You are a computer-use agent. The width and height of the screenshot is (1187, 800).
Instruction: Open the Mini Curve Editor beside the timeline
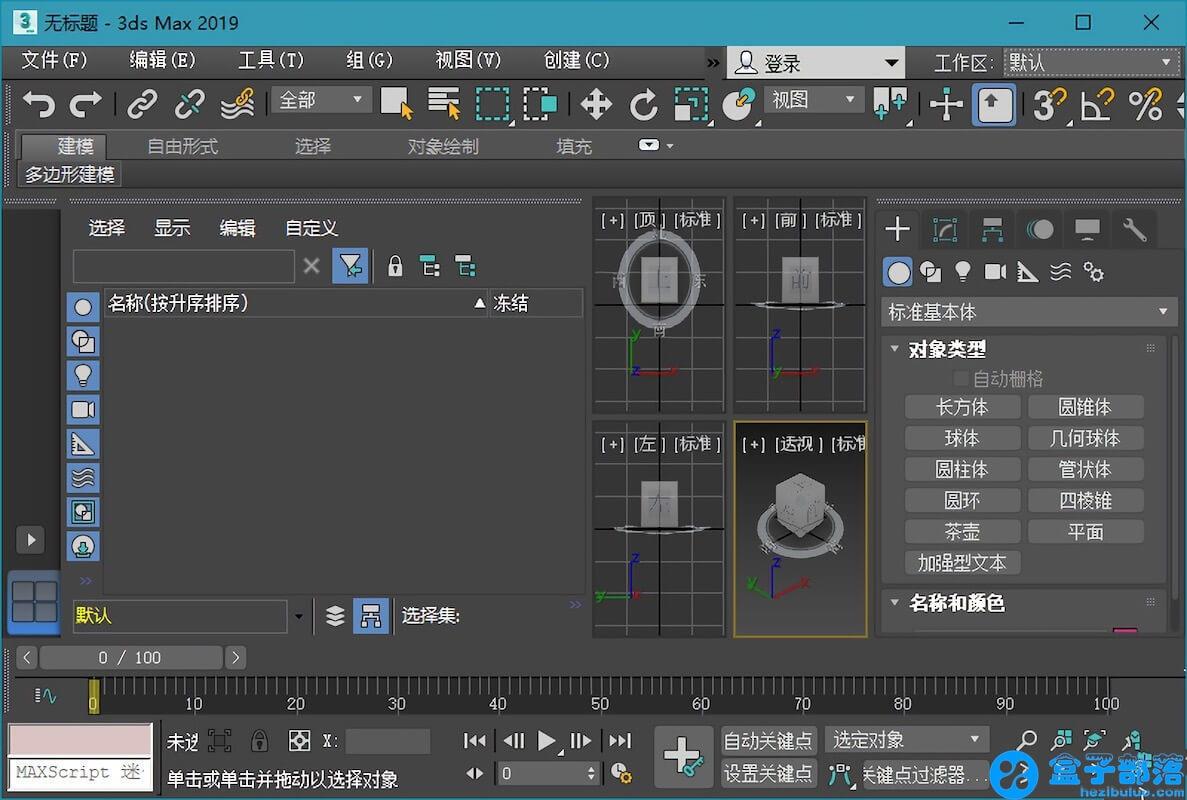pos(45,695)
